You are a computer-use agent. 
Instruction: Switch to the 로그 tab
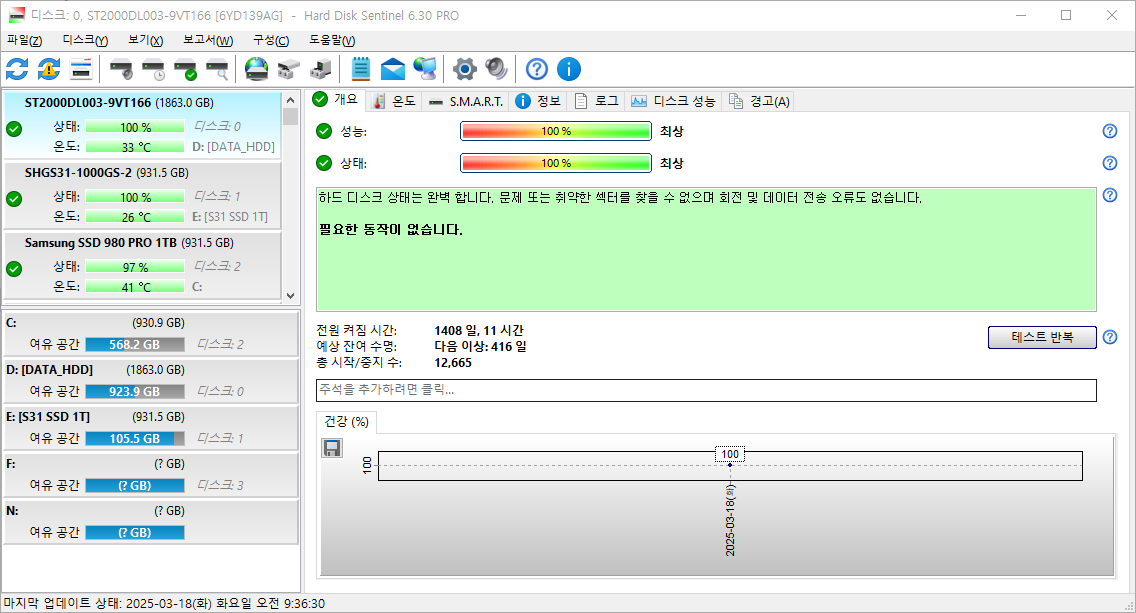pos(596,101)
